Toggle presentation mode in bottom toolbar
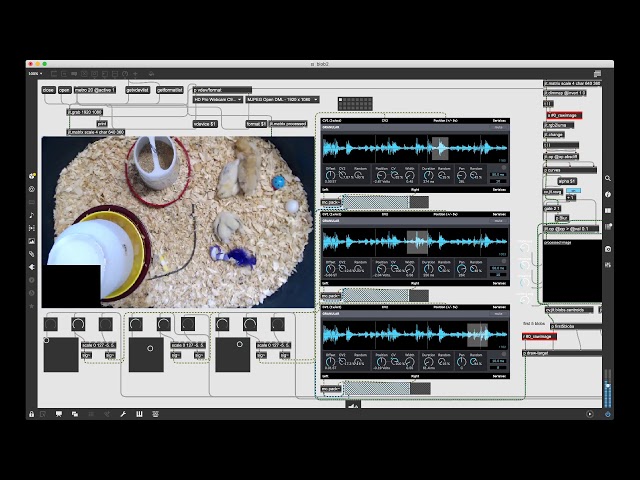The image size is (640, 480). 59,414
